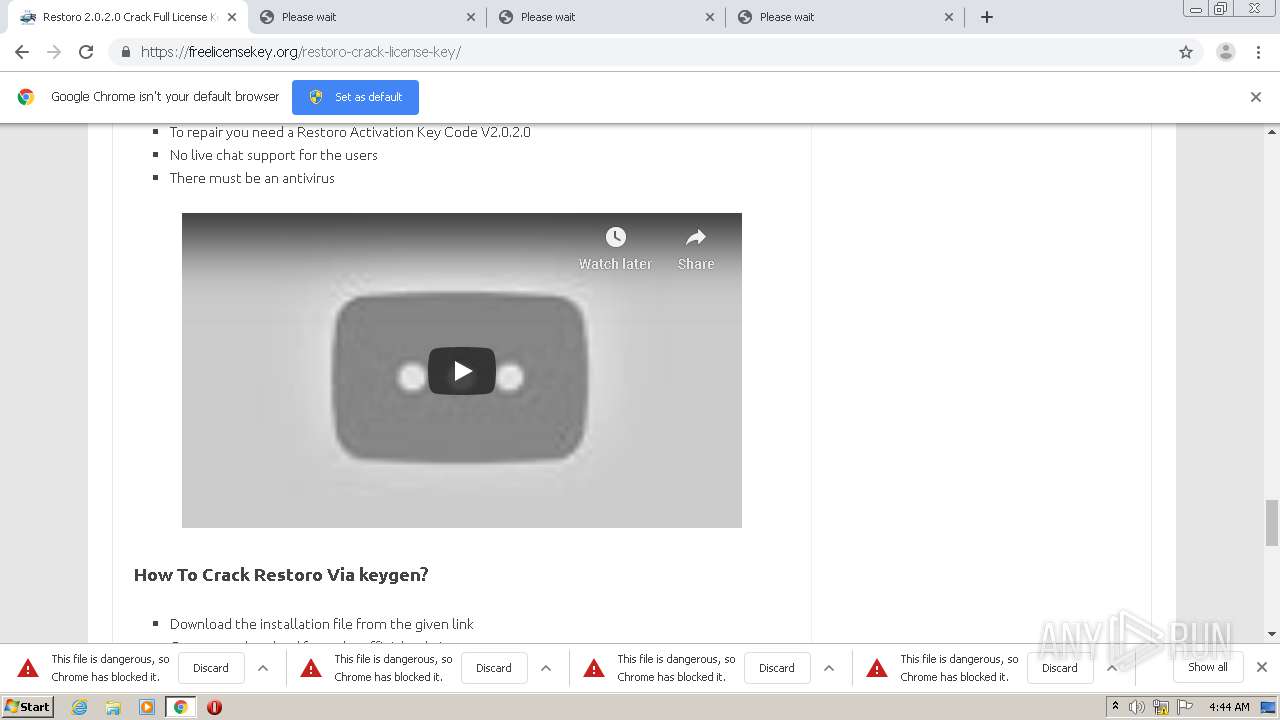Open the Windows Start menu
The width and height of the screenshot is (1280, 720).
click(x=27, y=707)
